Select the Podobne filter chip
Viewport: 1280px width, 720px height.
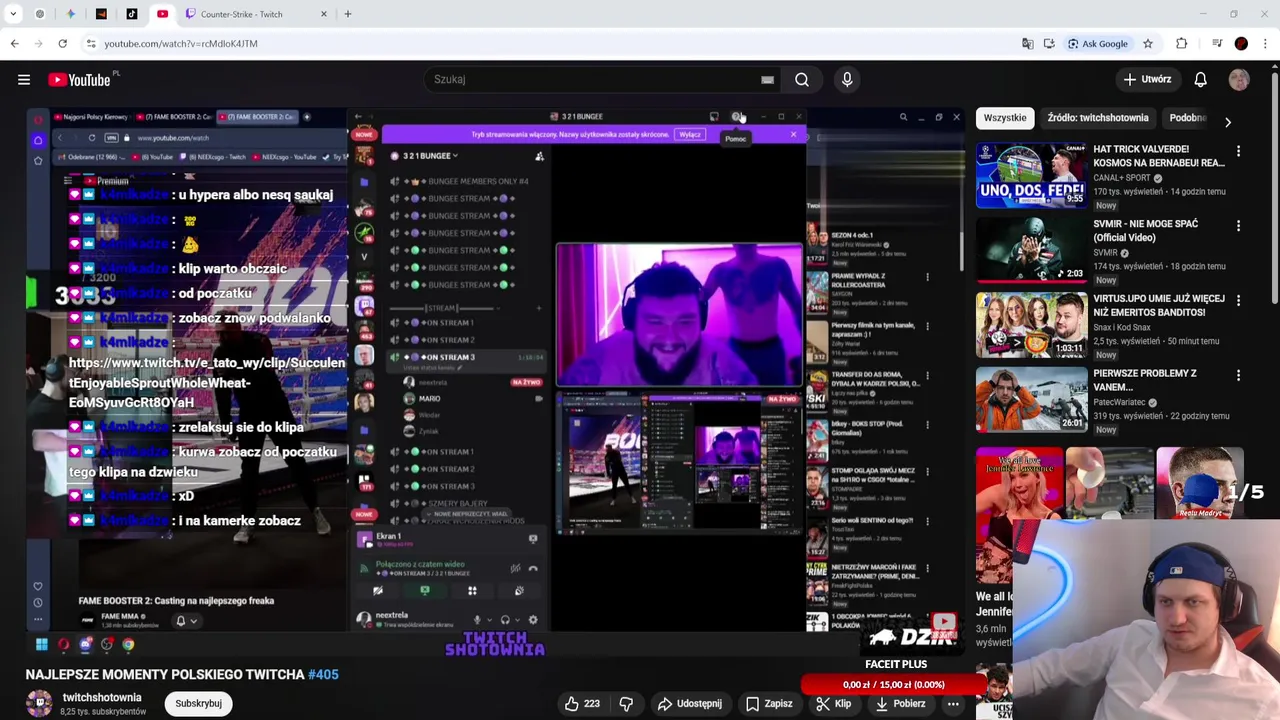(1188, 118)
